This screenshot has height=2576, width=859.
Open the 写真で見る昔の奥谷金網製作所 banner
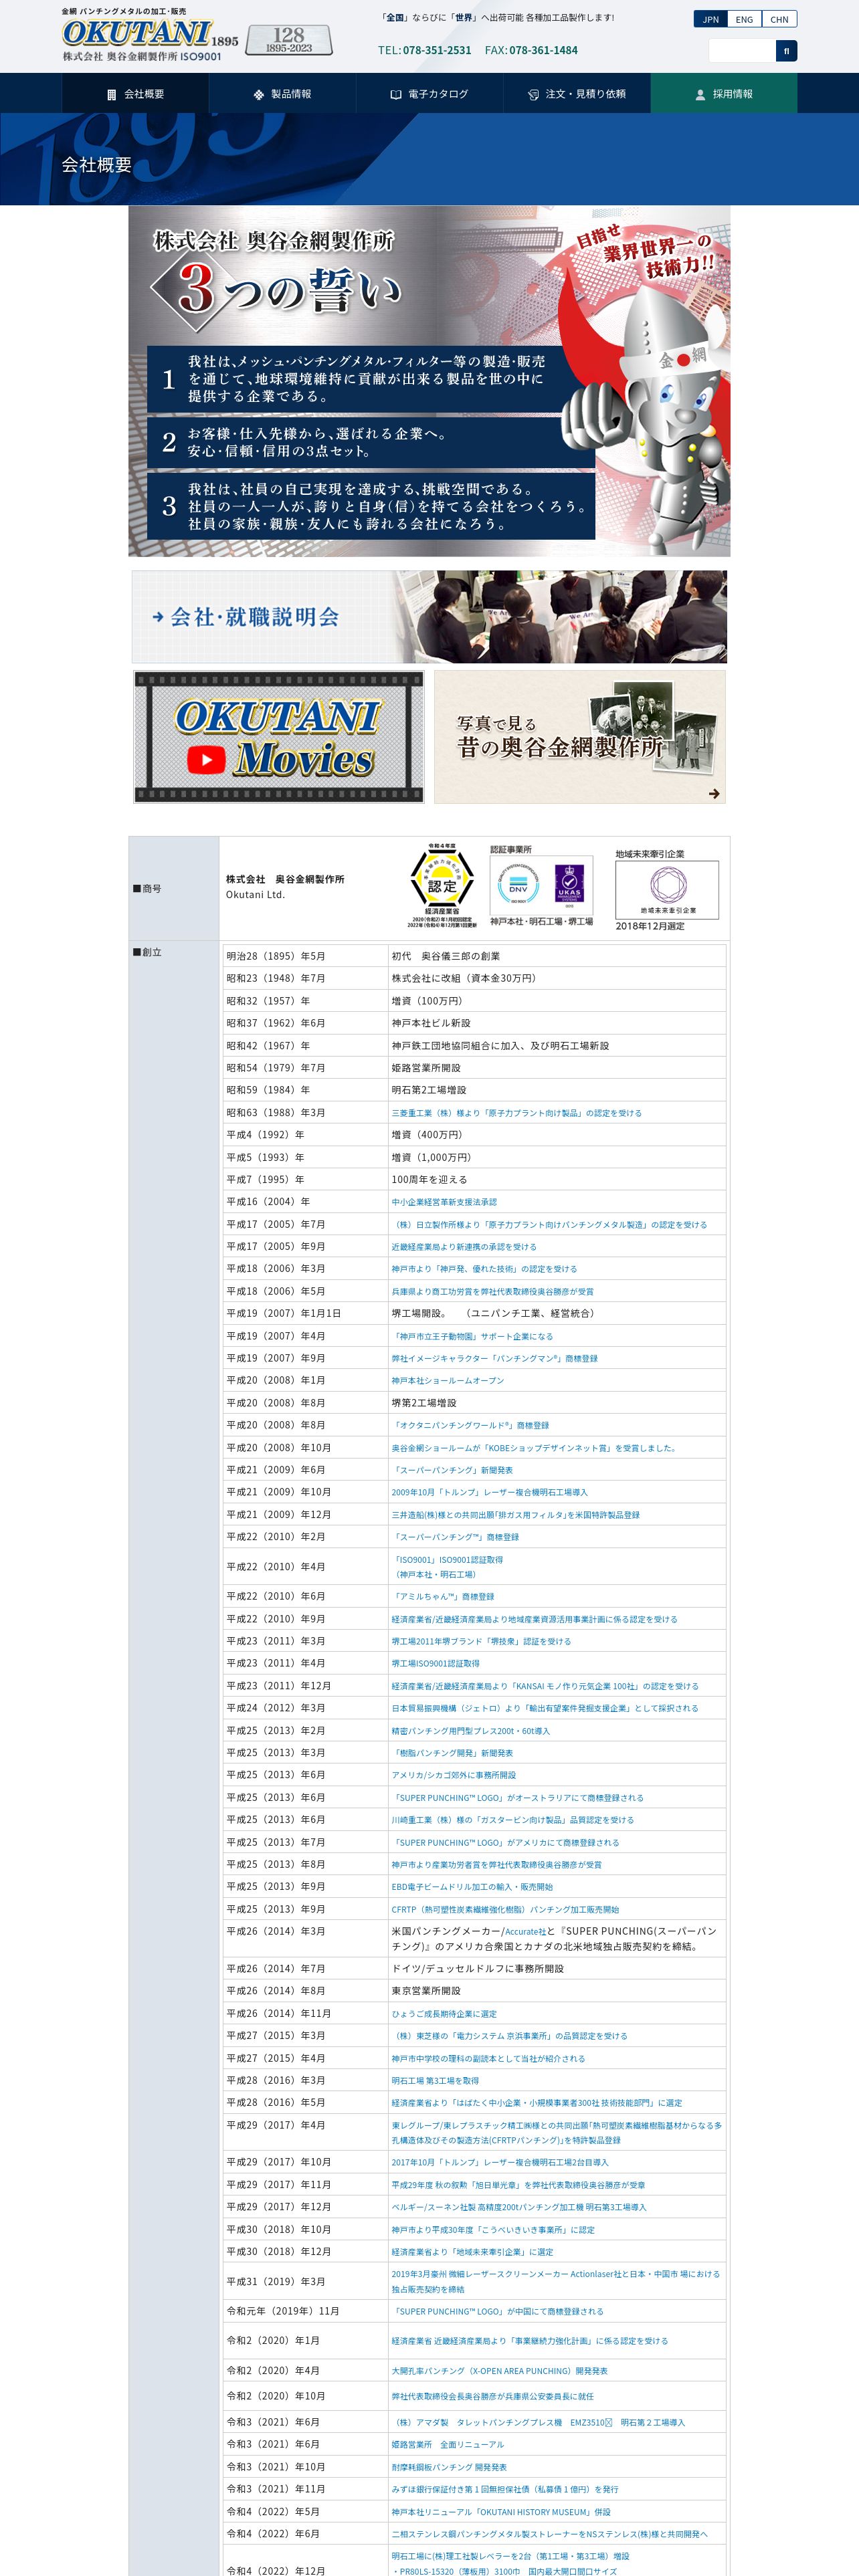[x=580, y=737]
